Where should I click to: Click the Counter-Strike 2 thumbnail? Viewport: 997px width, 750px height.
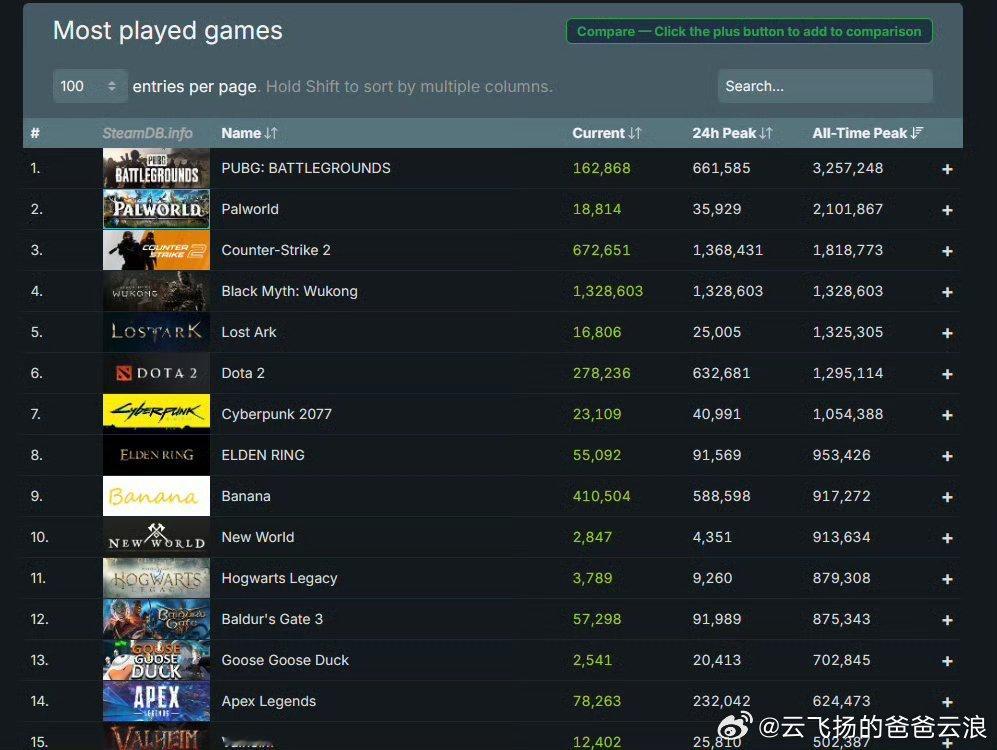(x=156, y=250)
